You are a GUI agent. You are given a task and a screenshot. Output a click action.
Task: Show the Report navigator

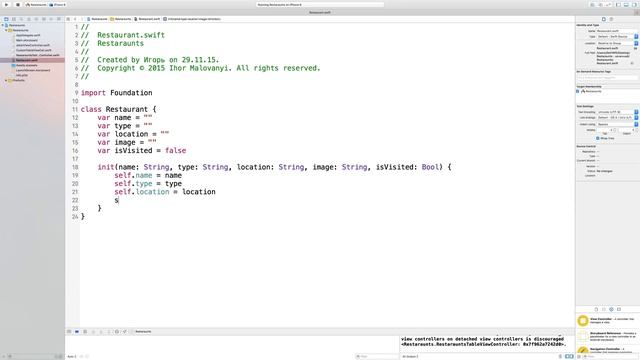tap(59, 19)
